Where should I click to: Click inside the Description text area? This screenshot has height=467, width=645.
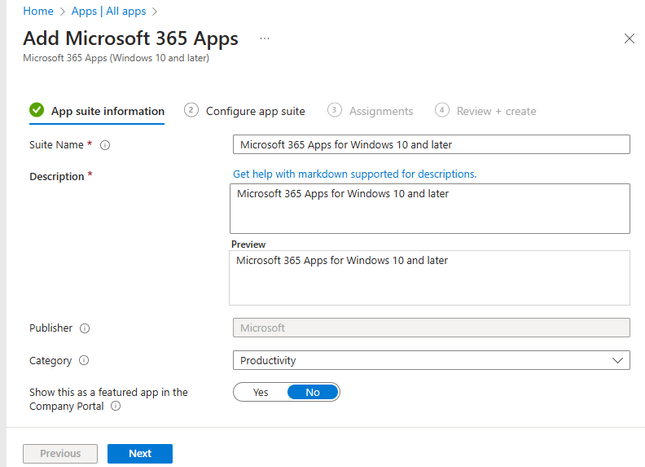tap(430, 208)
